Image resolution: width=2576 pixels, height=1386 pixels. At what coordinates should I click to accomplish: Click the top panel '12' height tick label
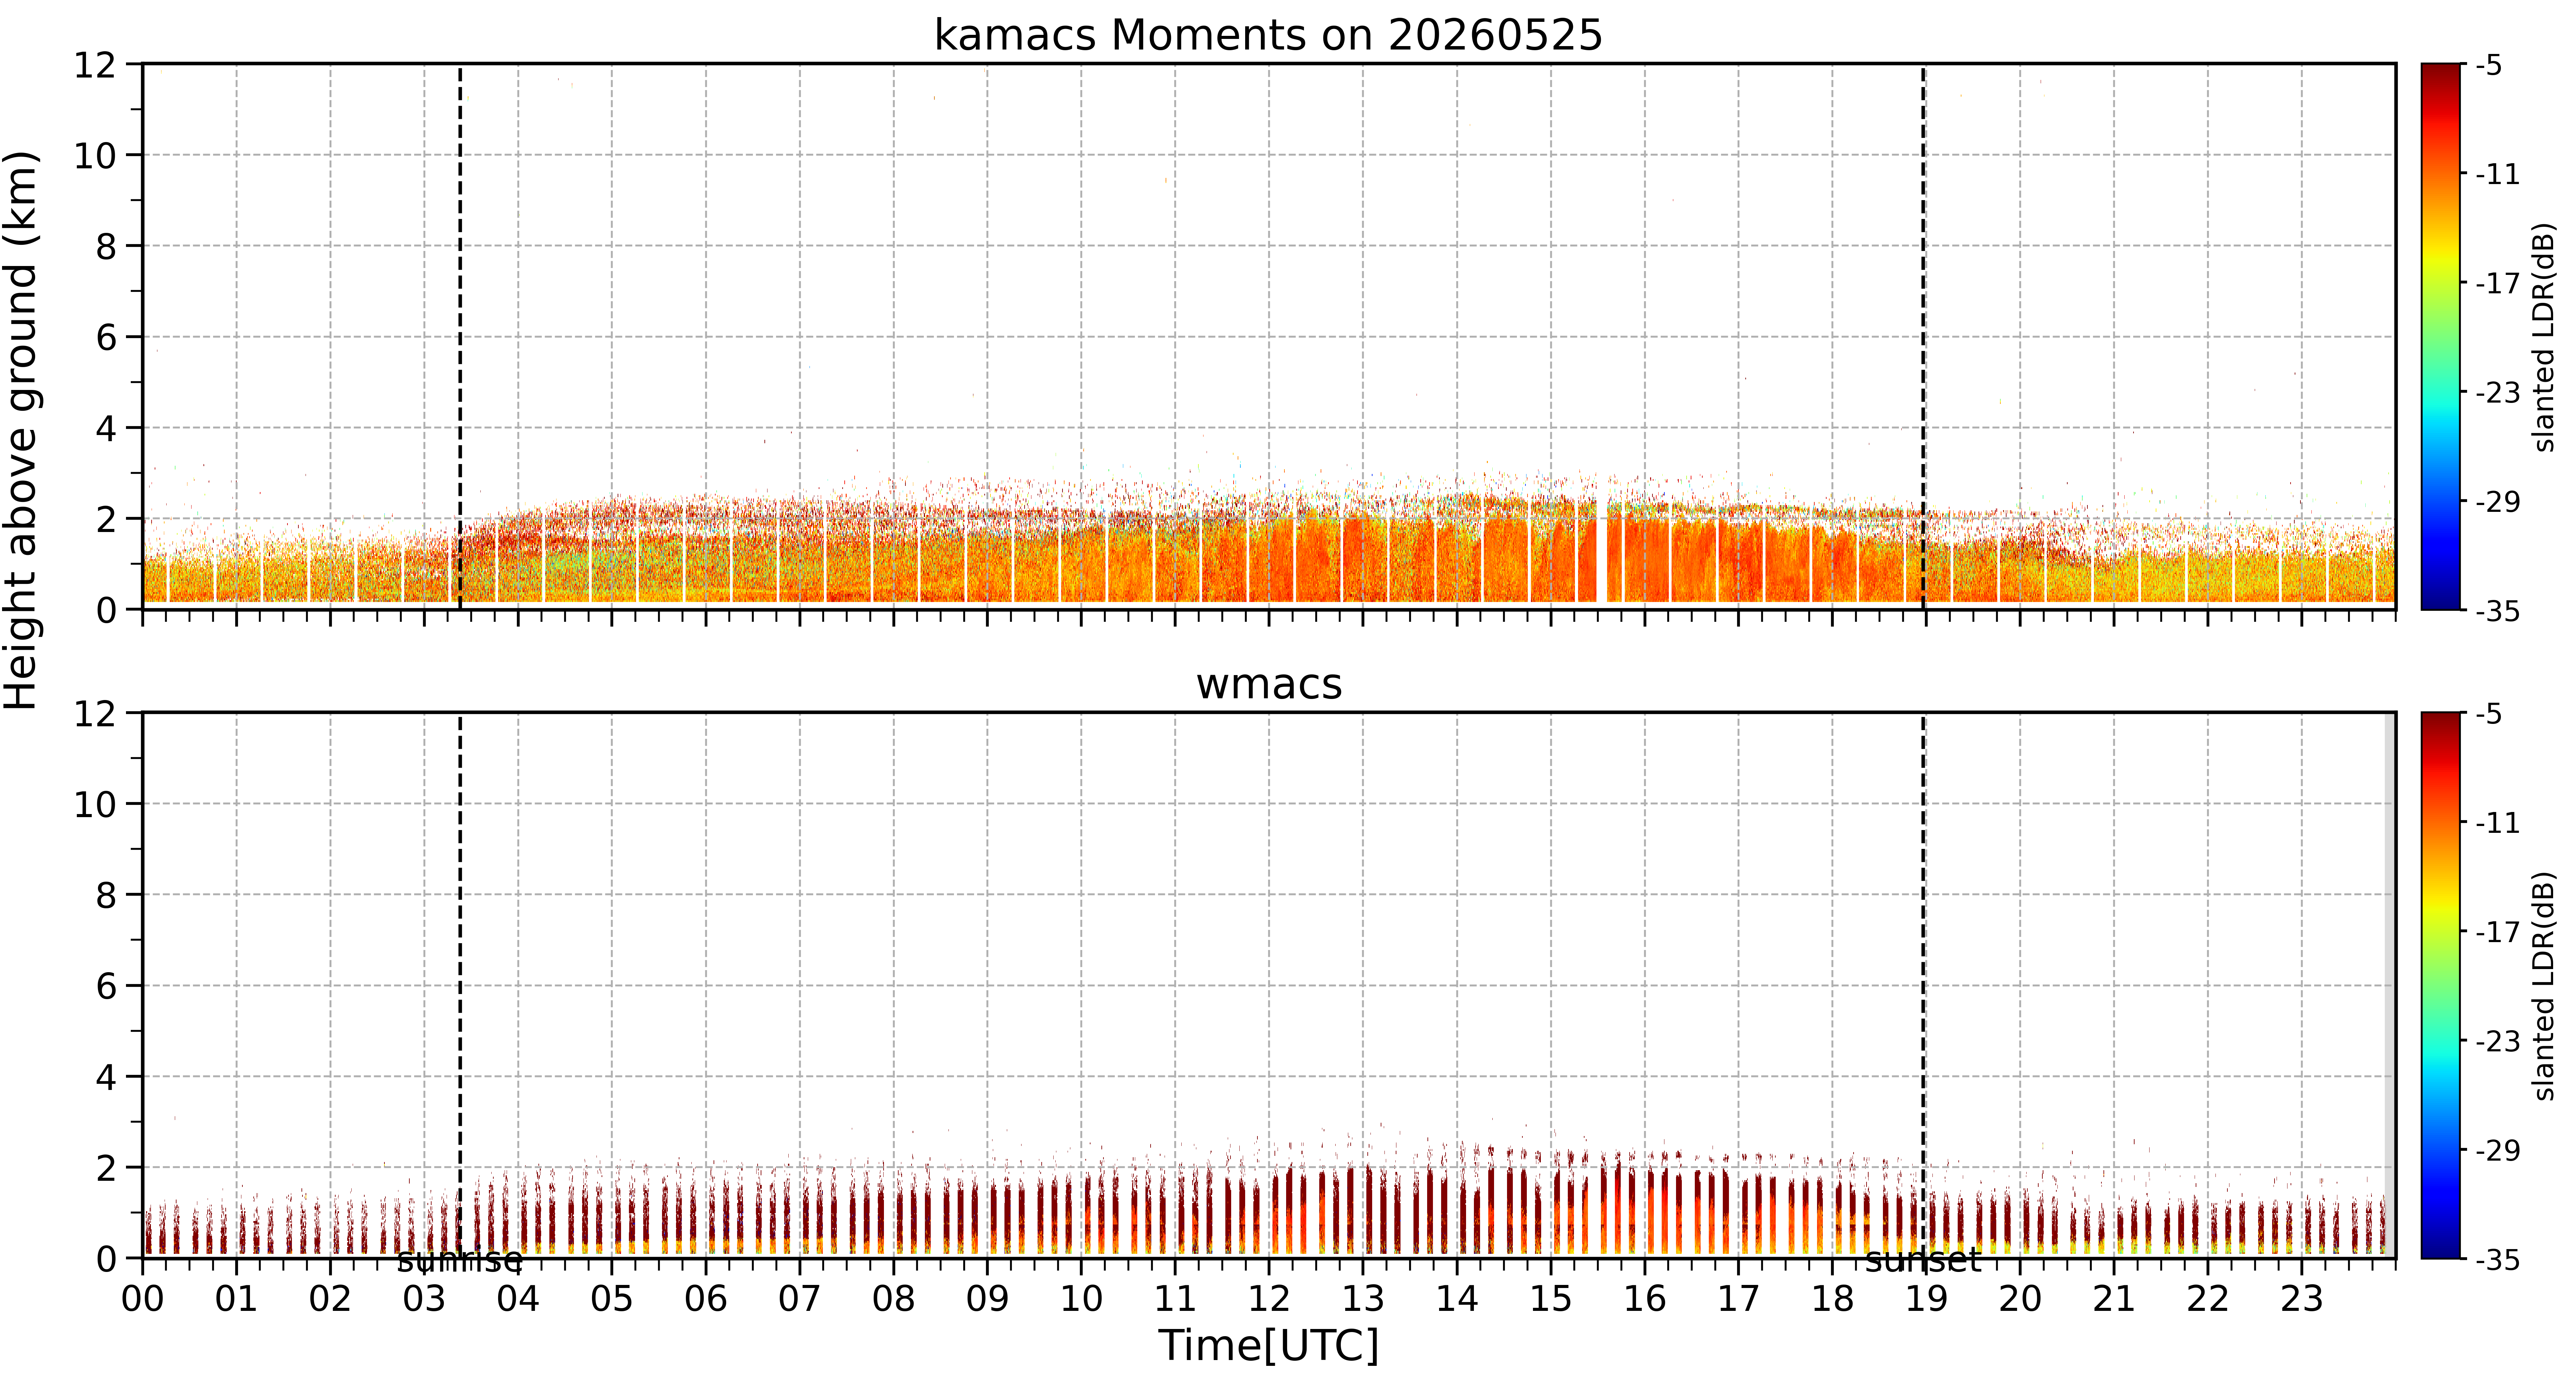coord(95,65)
